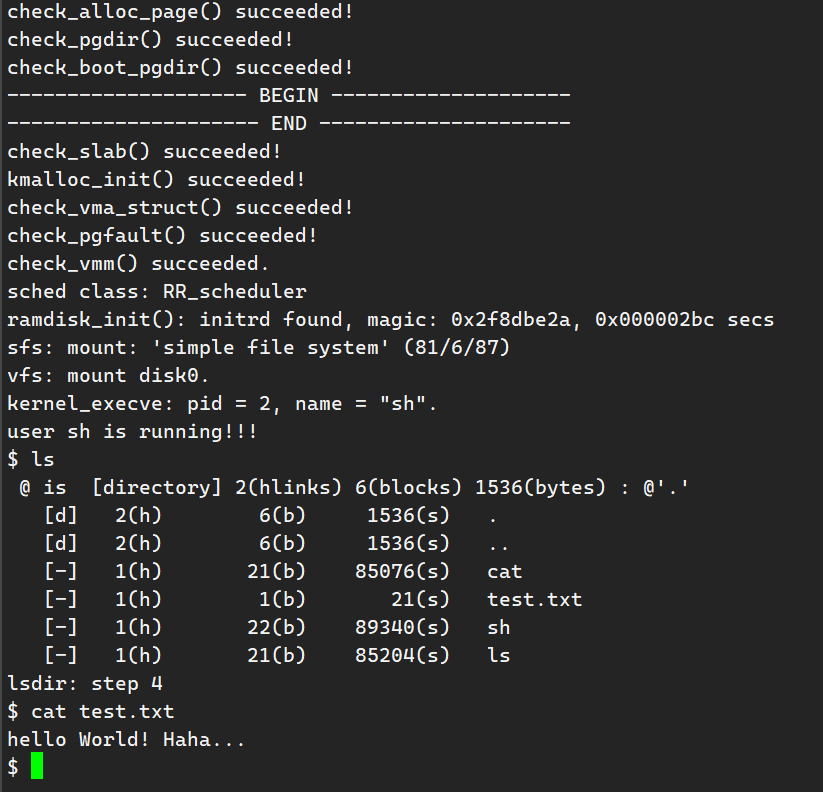The height and width of the screenshot is (792, 823).
Task: Click 'user sh is running!!!' line
Action: pos(132,431)
